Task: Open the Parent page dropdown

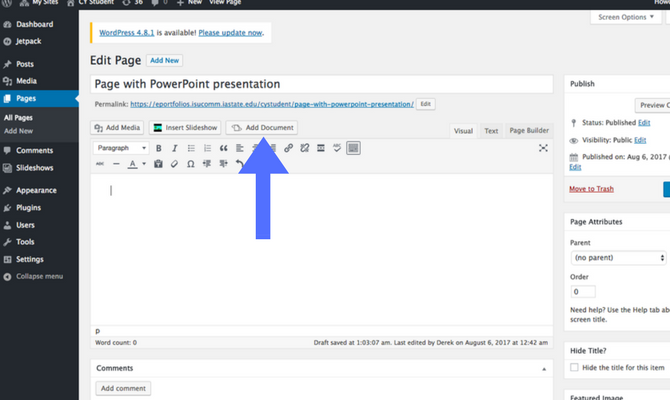Action: click(x=618, y=258)
